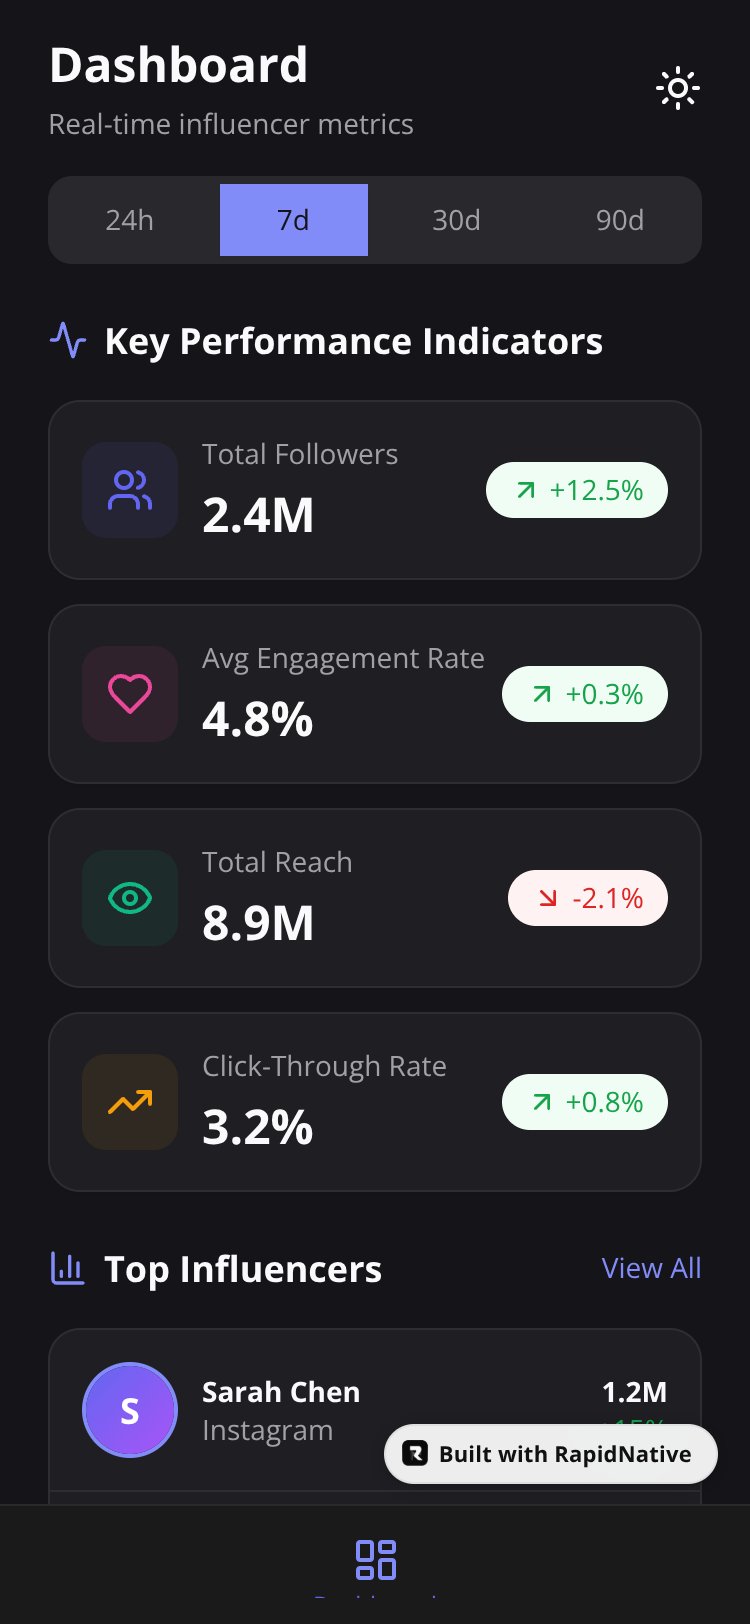The width and height of the screenshot is (750, 1624).
Task: Open the Dashboard grid icon in bottom navigation
Action: tap(376, 1560)
